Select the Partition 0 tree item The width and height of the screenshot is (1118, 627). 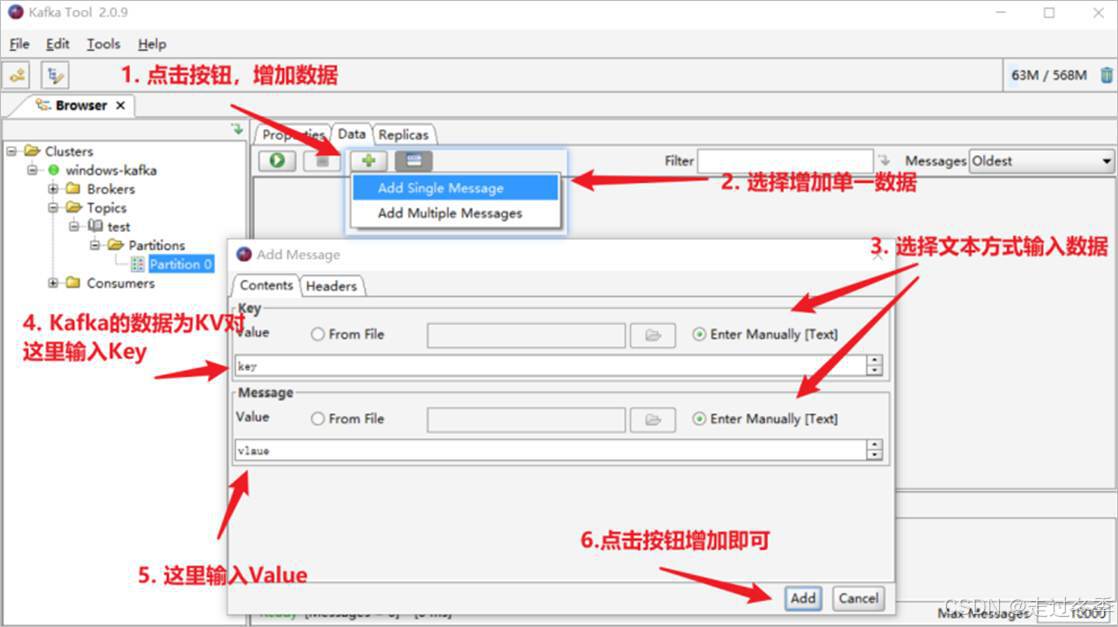(x=180, y=264)
